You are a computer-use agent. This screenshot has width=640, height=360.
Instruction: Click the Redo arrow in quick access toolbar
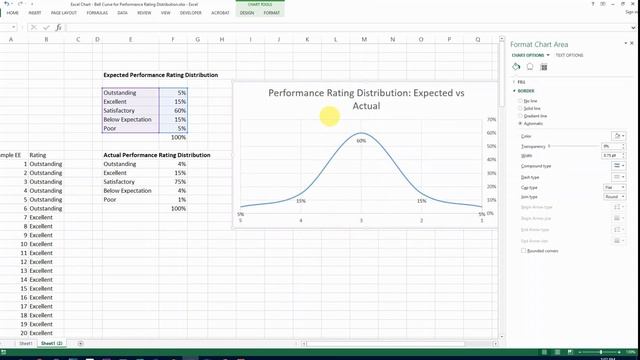[20, 4]
